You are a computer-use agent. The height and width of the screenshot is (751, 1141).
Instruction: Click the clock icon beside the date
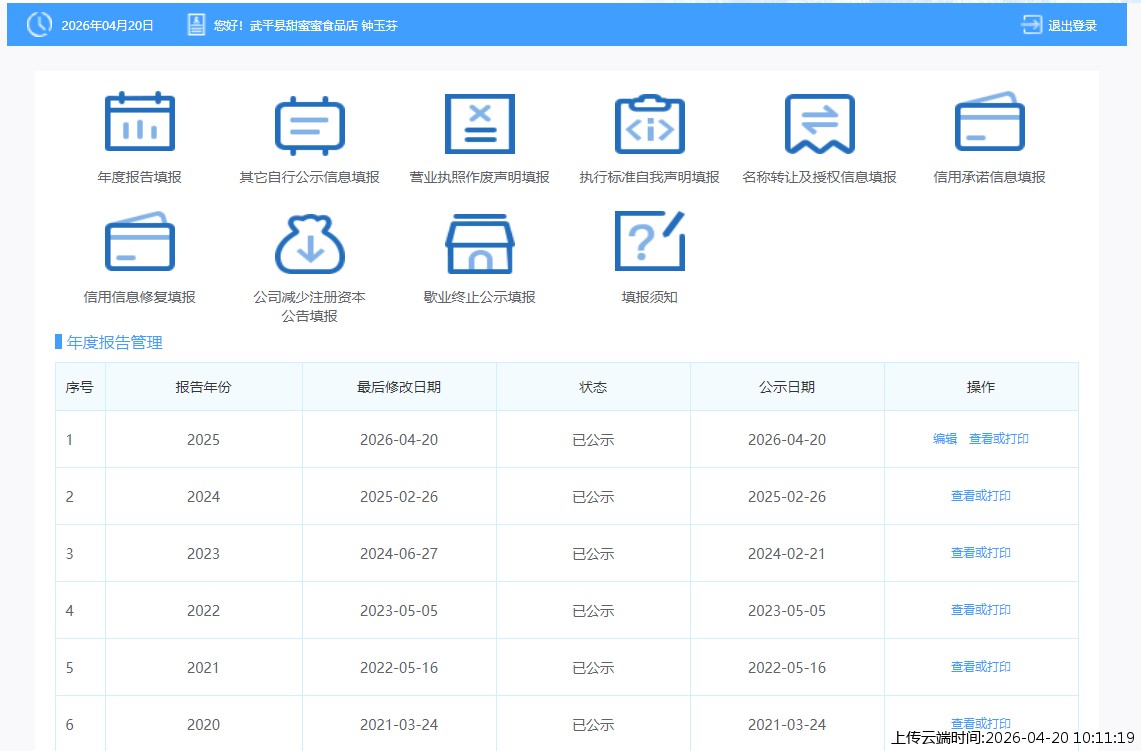pos(39,25)
